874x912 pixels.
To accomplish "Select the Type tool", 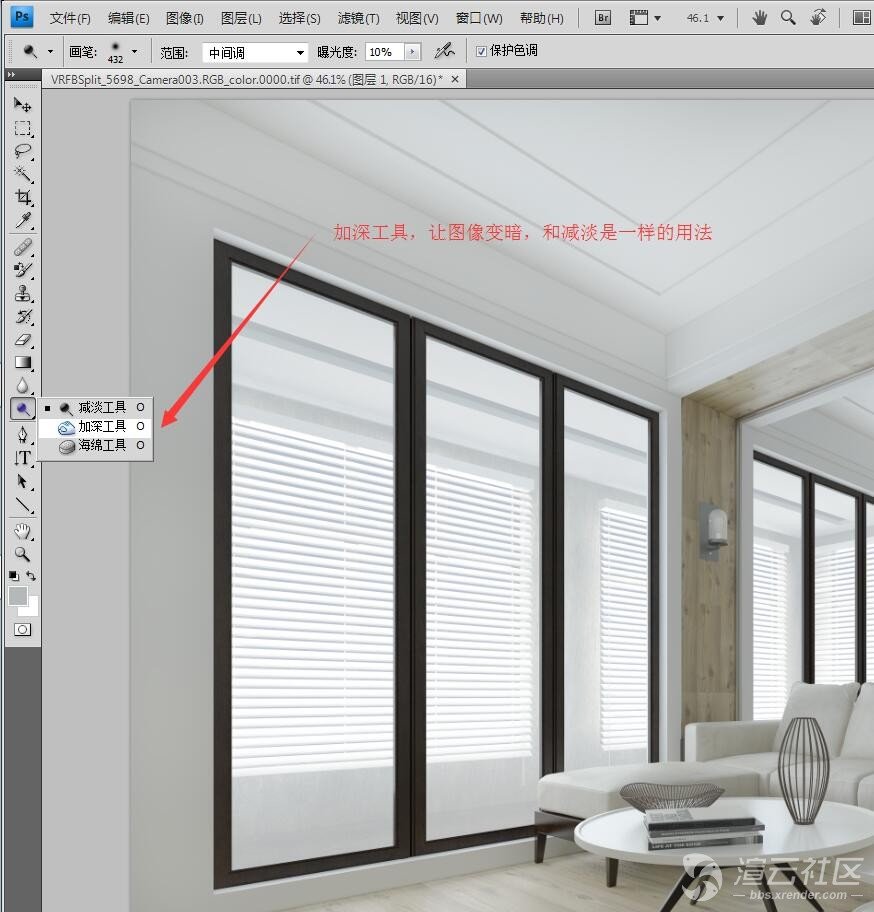I will (x=23, y=458).
